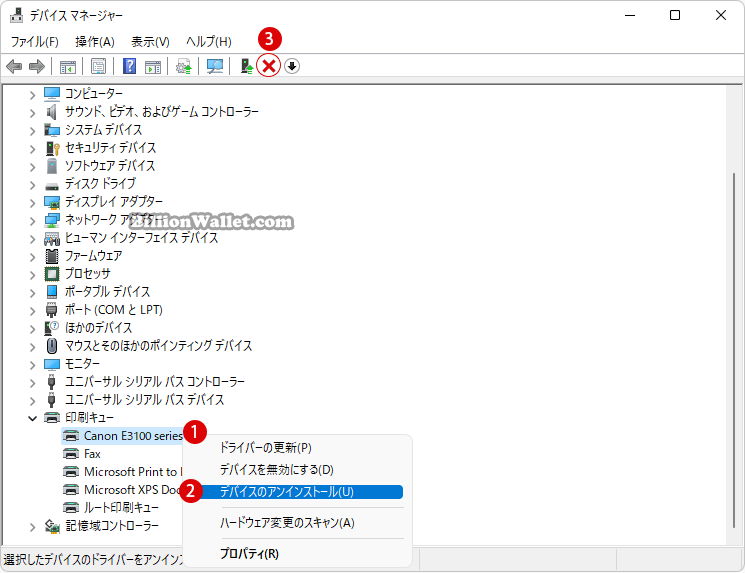This screenshot has height=573, width=745.
Task: Choose デバイスを無効にする(D)
Action: [277, 470]
